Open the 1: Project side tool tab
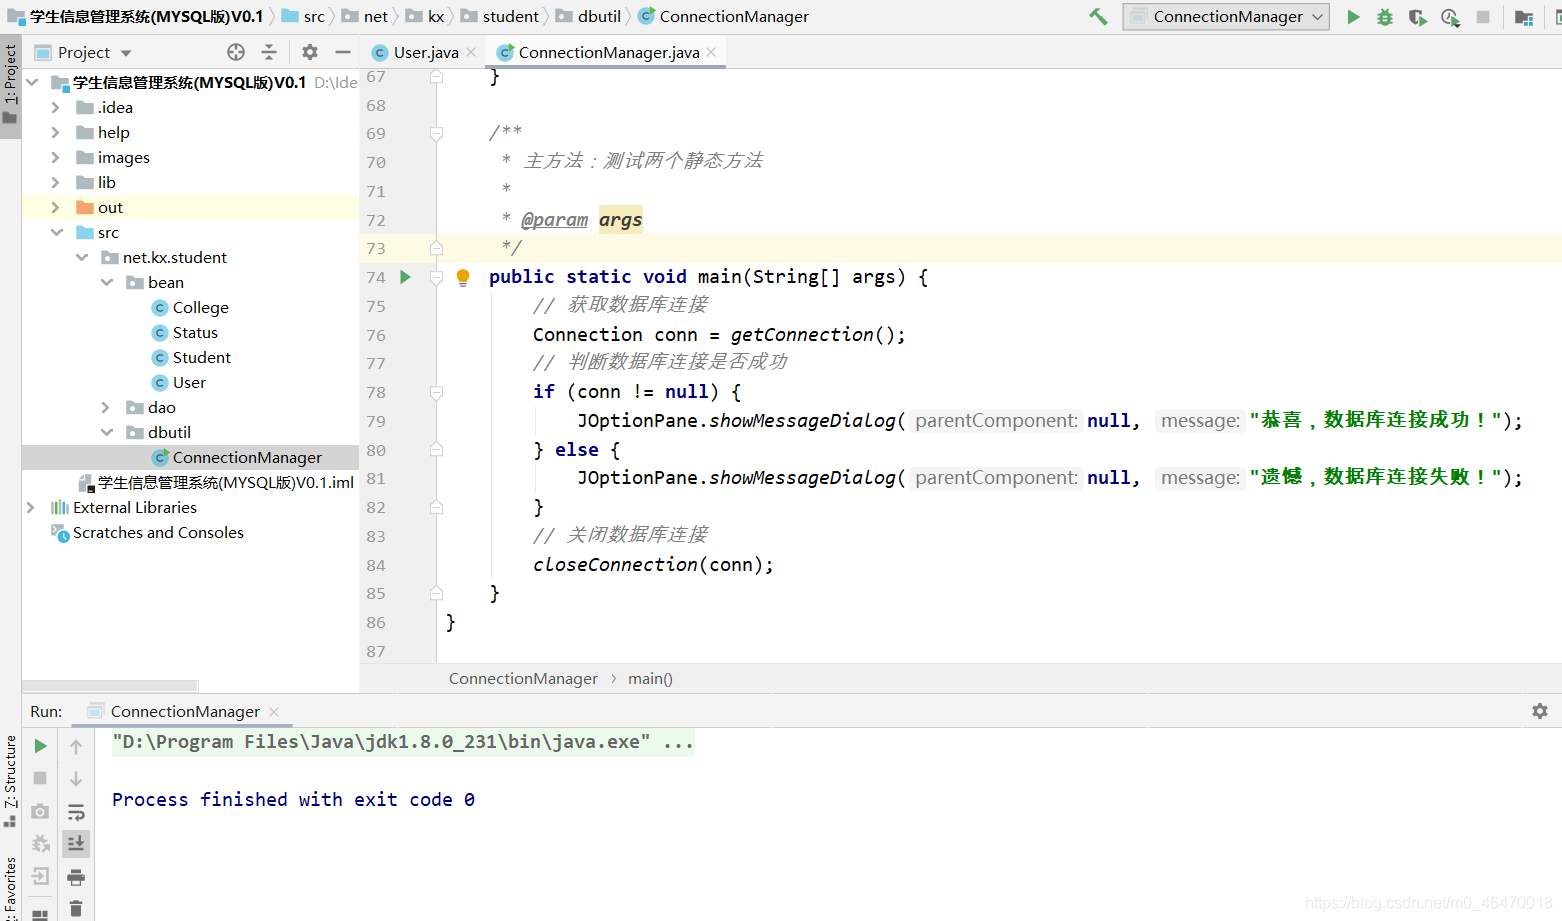 10,84
